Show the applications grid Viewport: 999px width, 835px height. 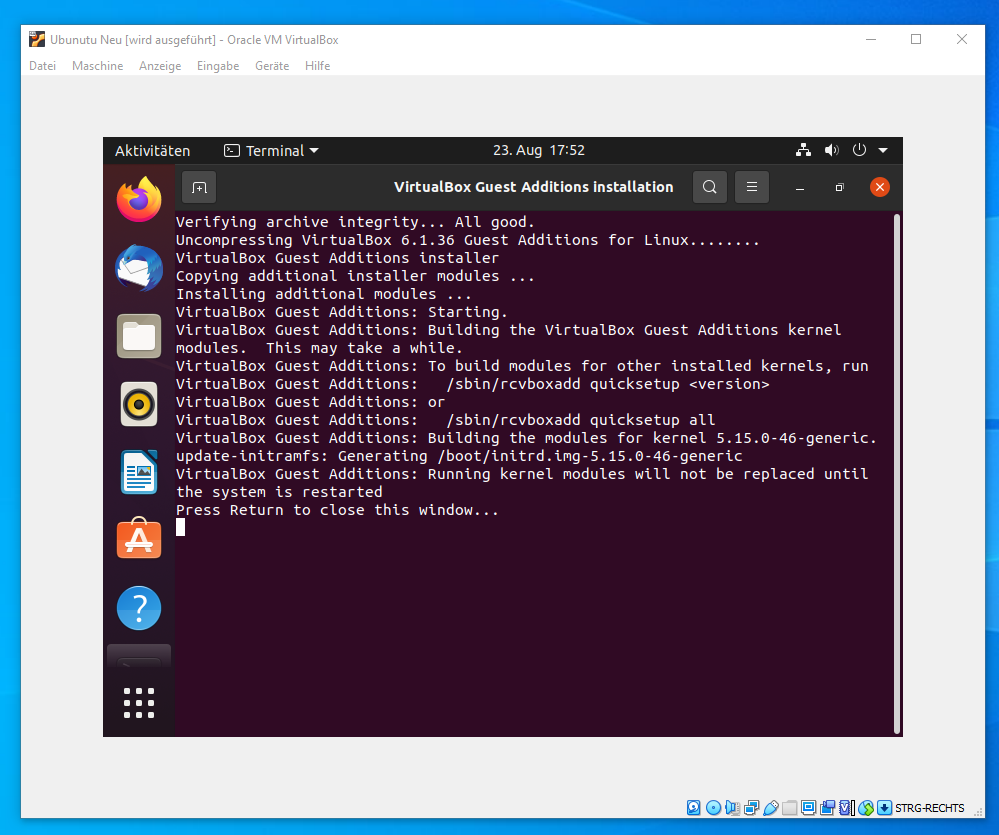click(139, 702)
